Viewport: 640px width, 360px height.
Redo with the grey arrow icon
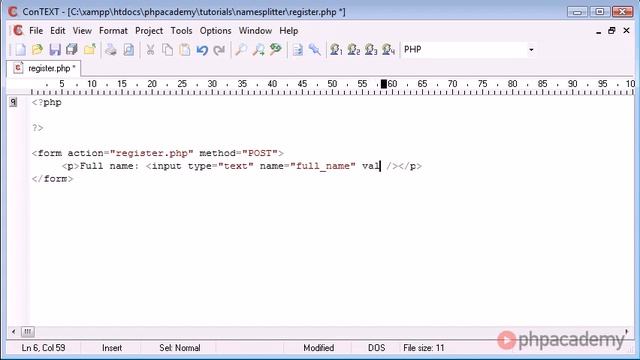tap(219, 50)
